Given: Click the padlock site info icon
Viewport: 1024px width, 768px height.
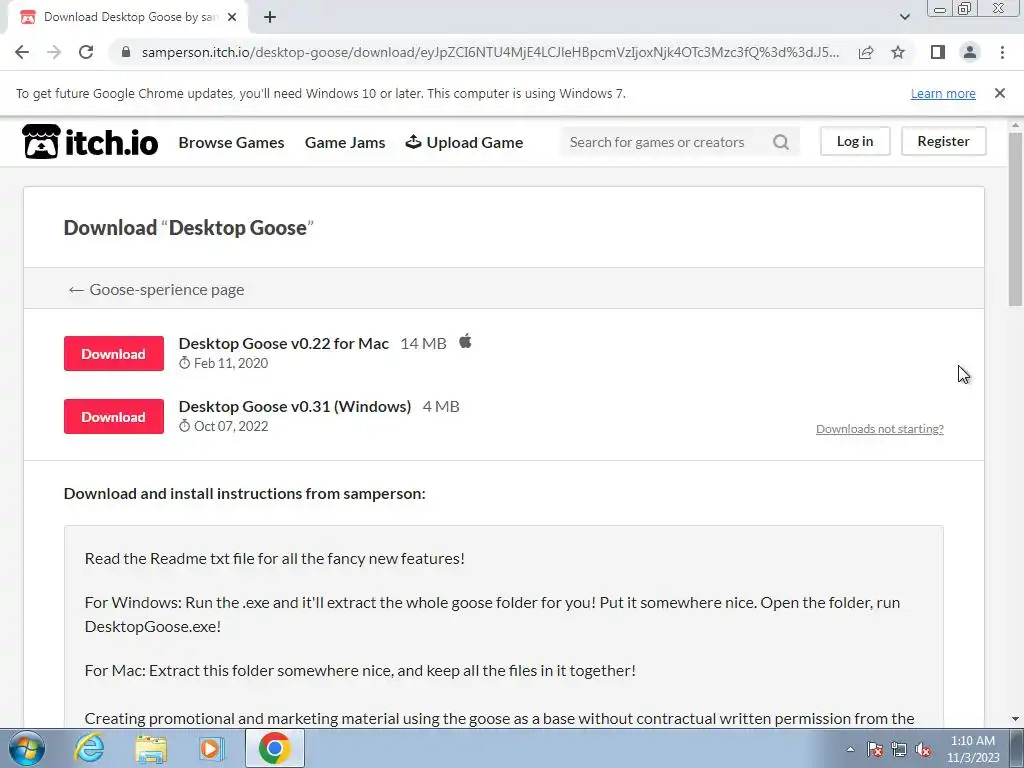Looking at the screenshot, I should click(126, 52).
